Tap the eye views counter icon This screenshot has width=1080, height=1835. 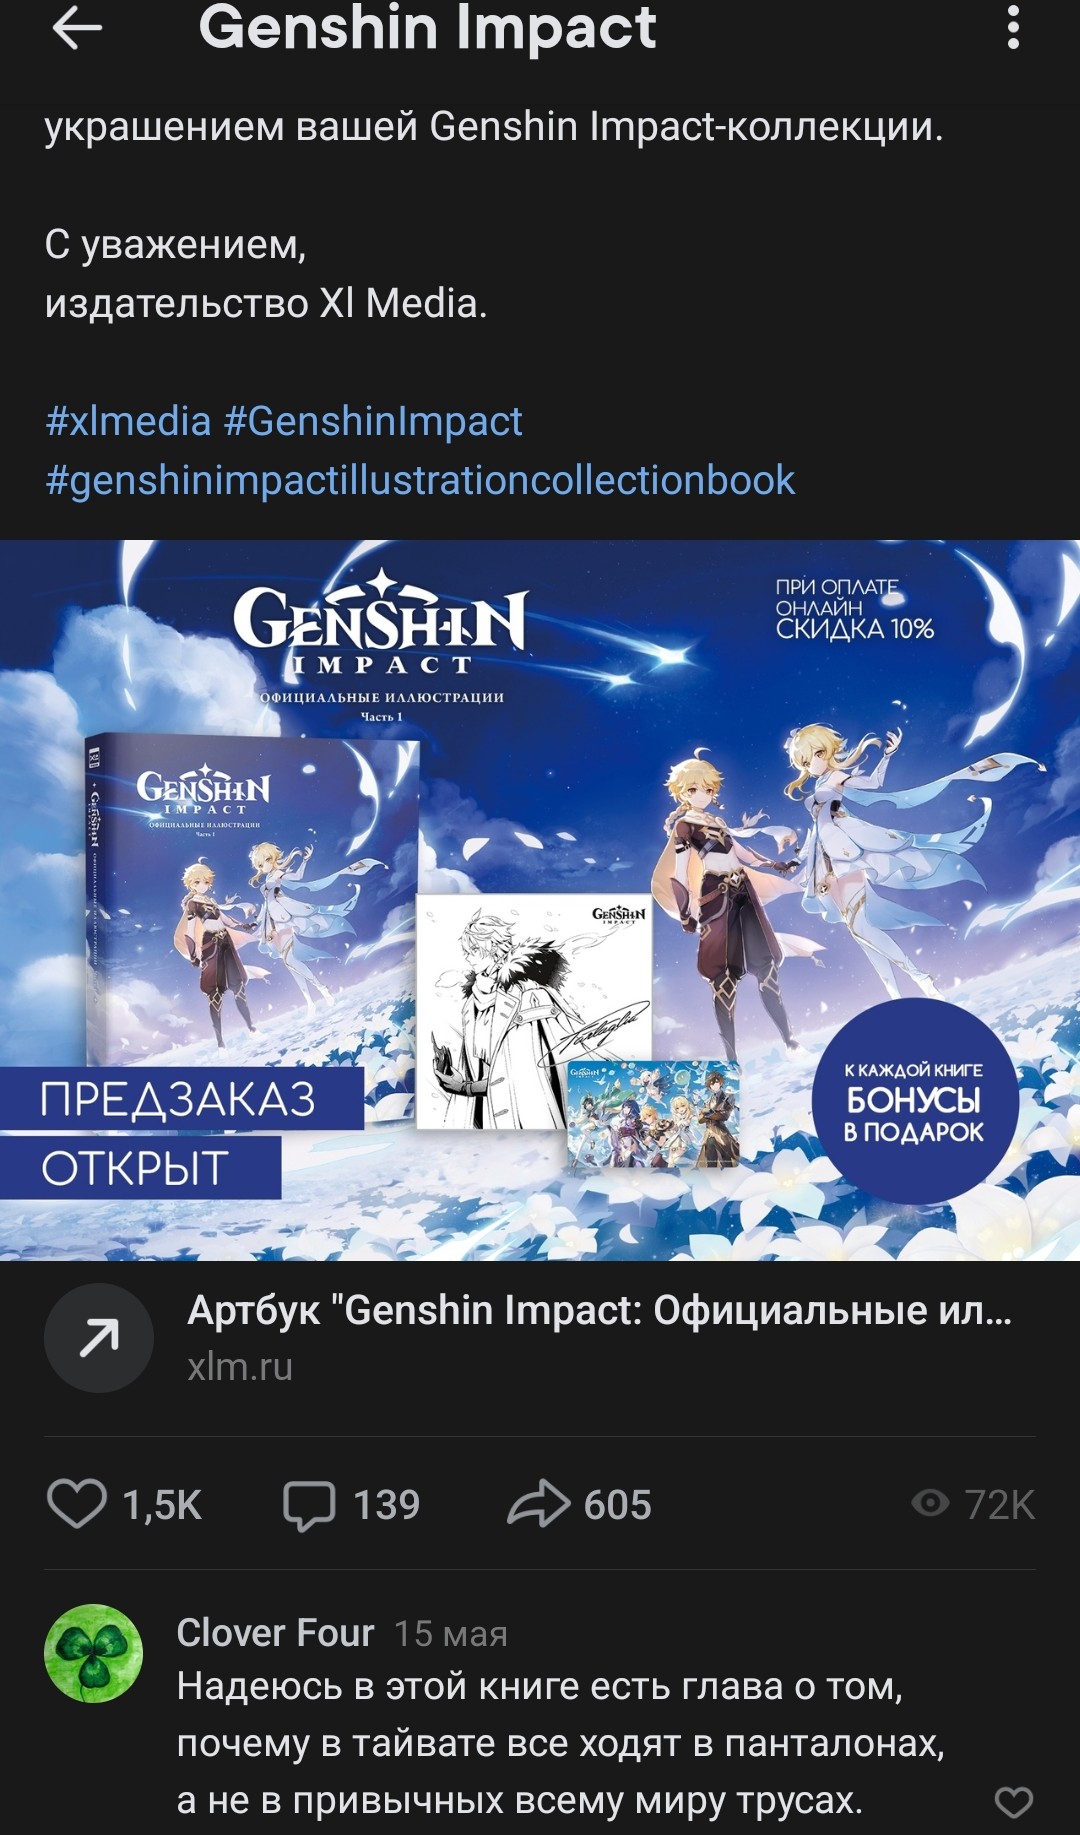click(x=930, y=1503)
